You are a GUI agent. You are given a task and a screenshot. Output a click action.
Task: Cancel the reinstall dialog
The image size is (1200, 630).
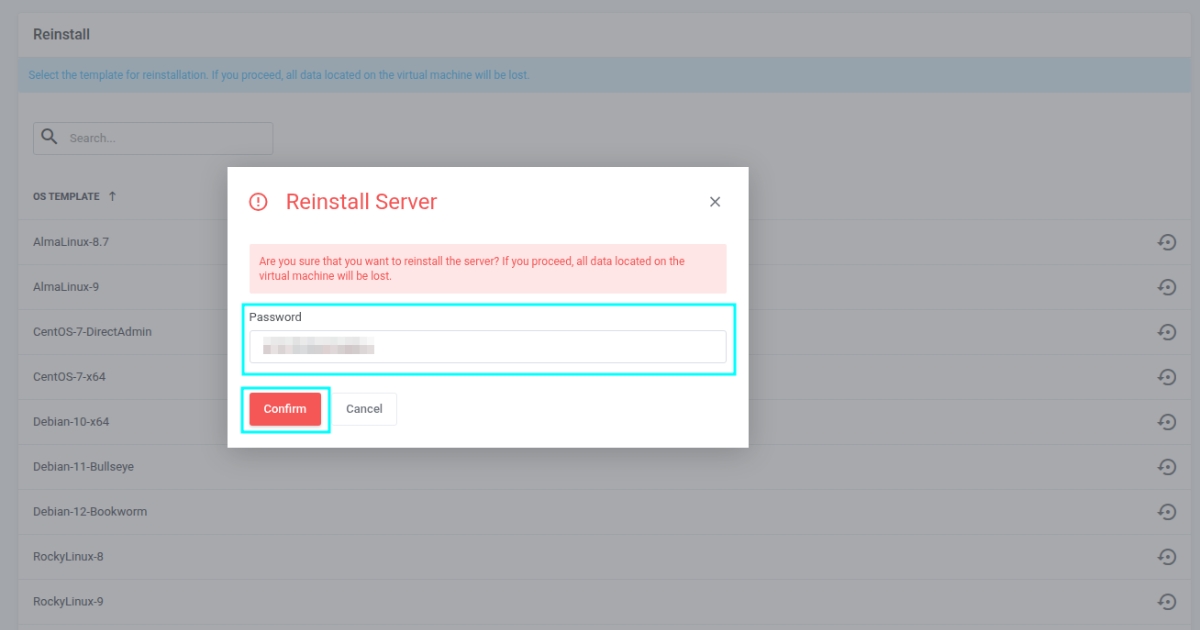364,409
